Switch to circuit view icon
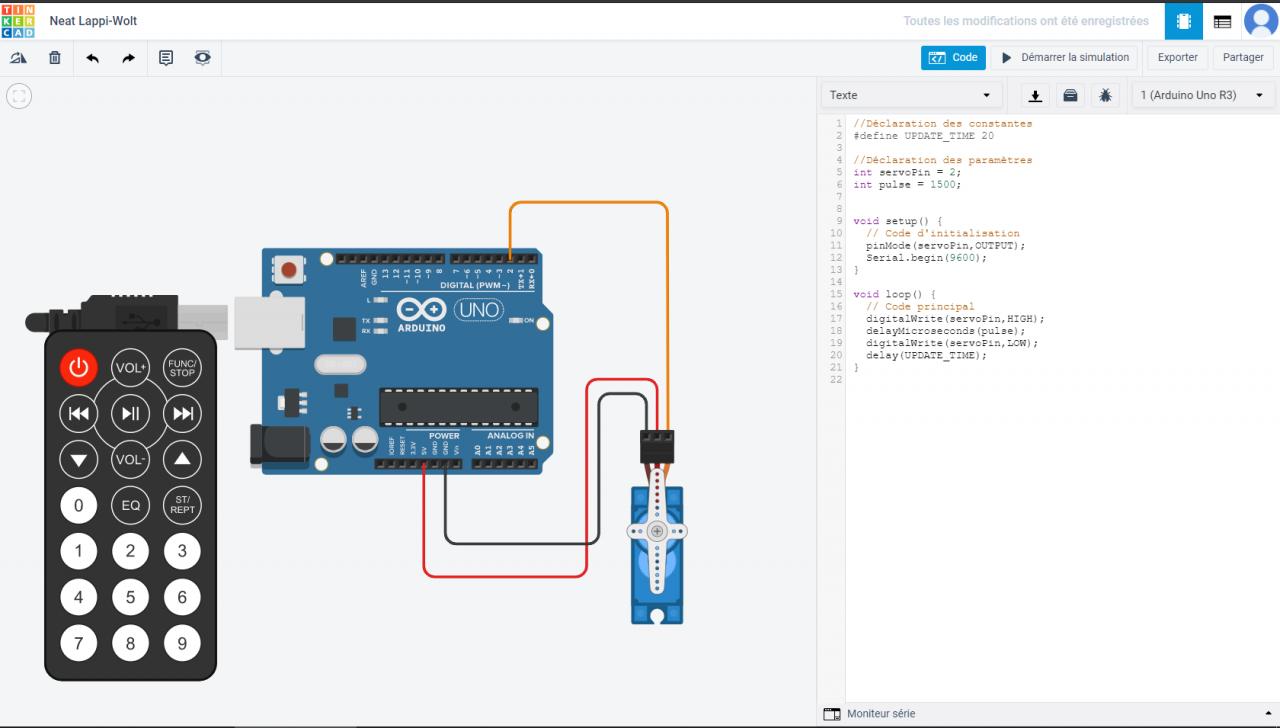 point(1184,21)
